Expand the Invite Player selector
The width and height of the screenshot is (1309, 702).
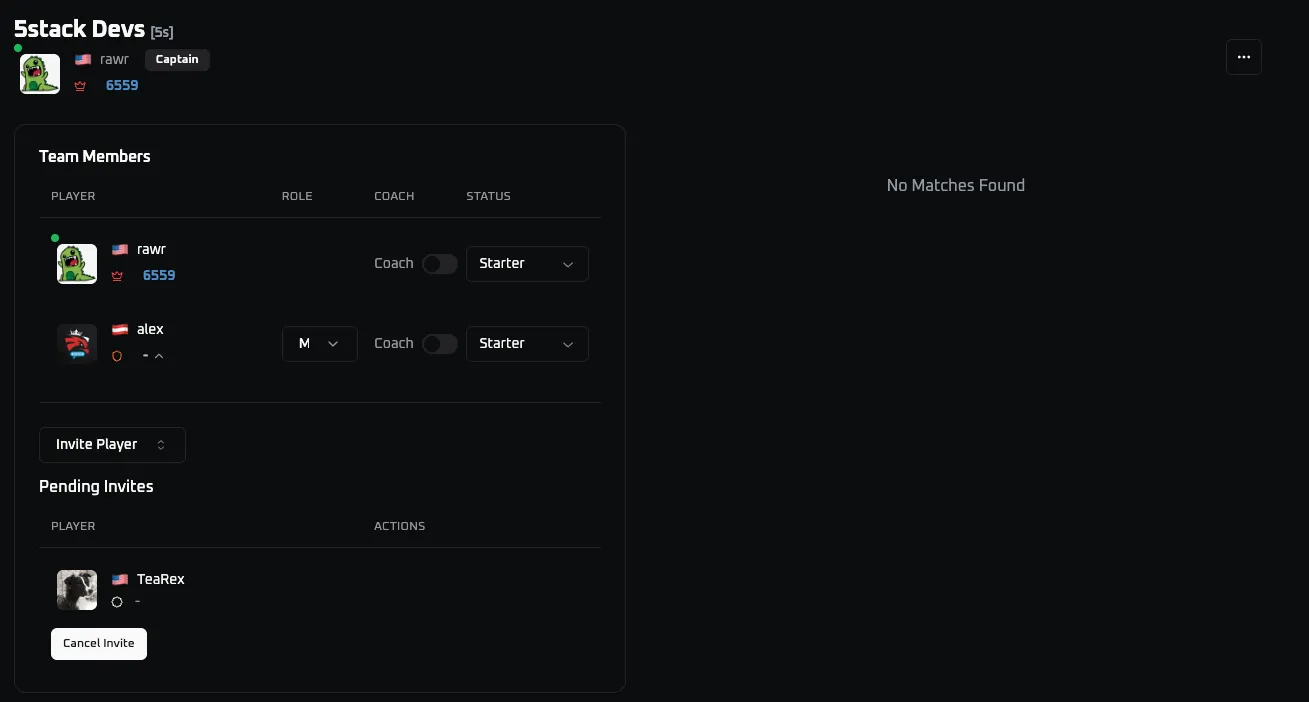point(112,445)
